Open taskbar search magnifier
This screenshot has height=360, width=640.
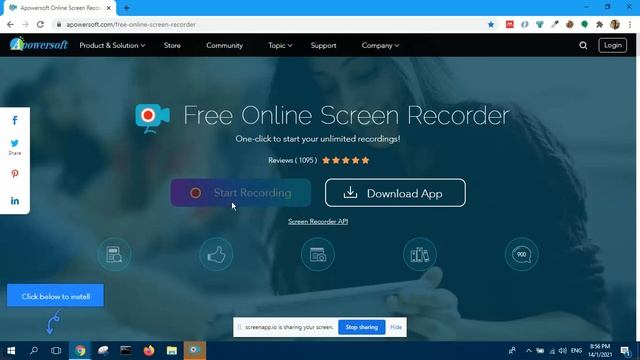coord(34,351)
